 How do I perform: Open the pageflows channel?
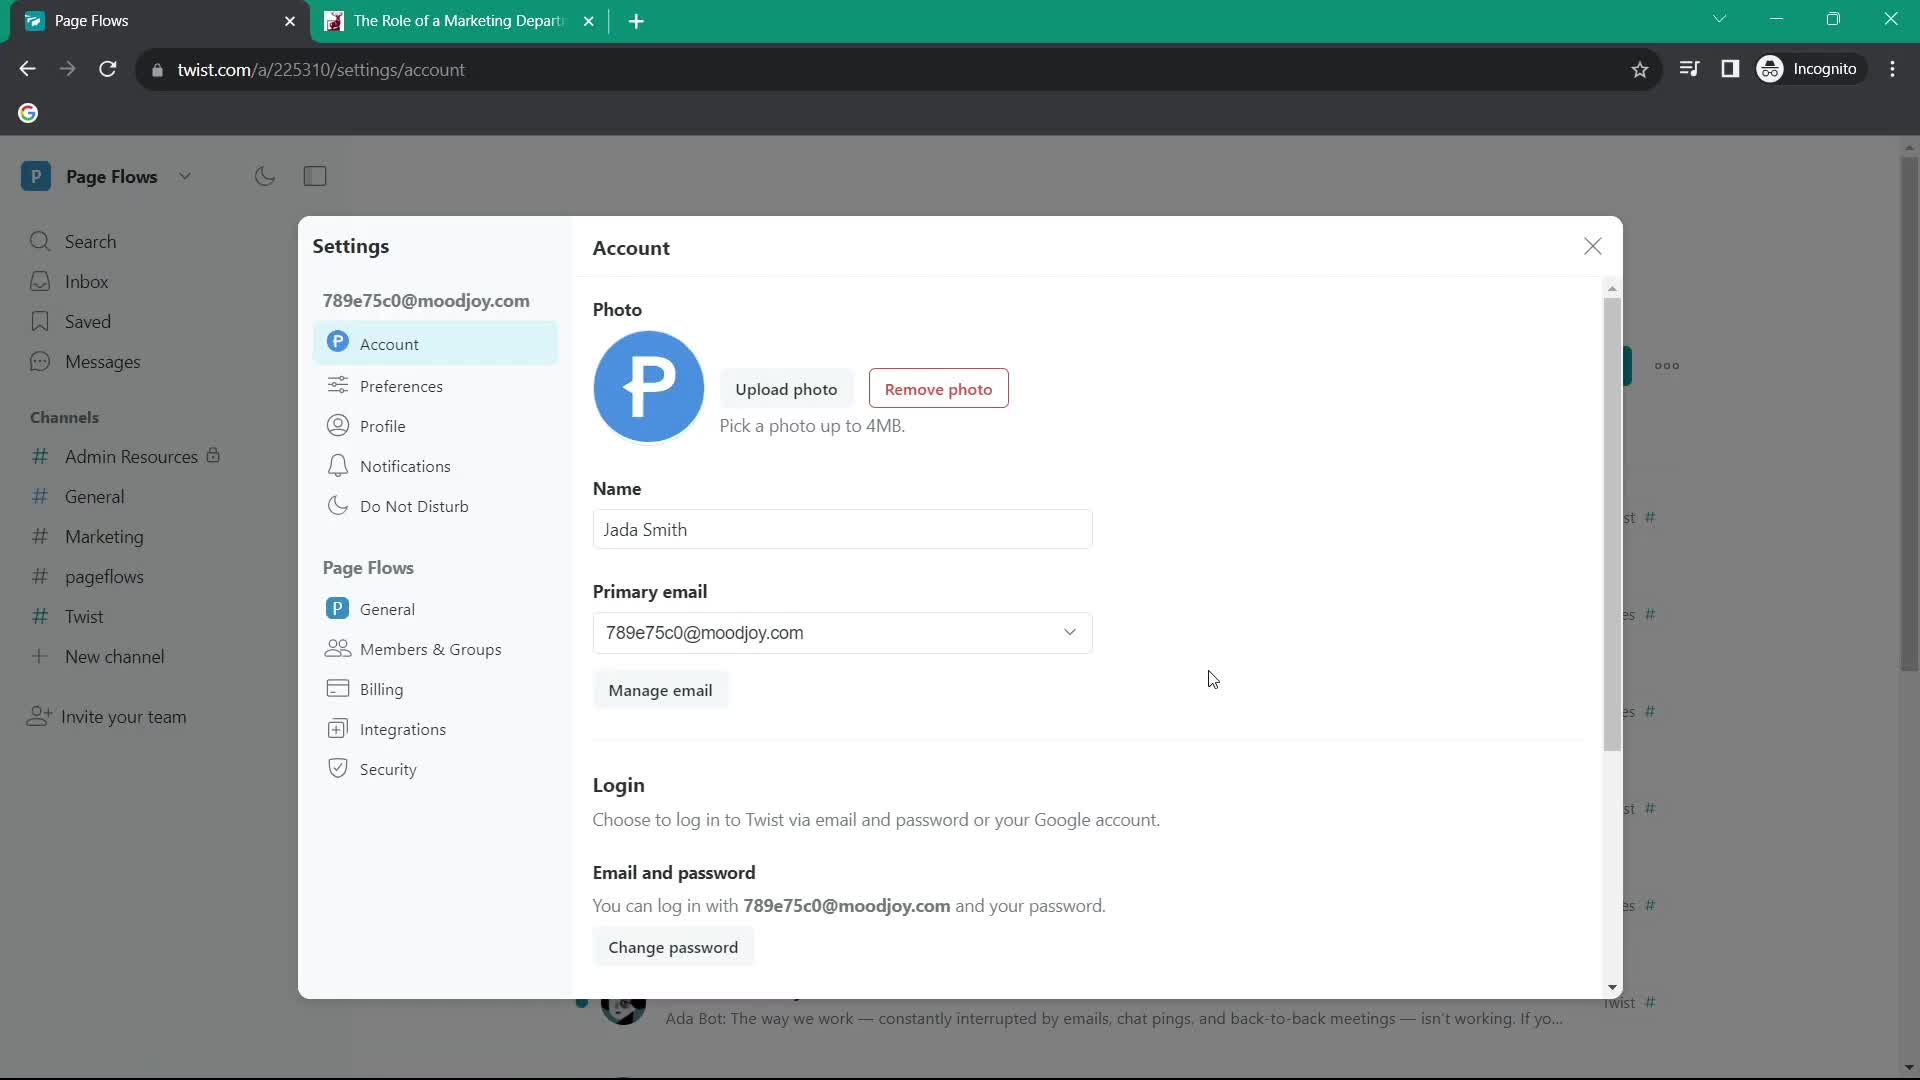(x=87, y=576)
